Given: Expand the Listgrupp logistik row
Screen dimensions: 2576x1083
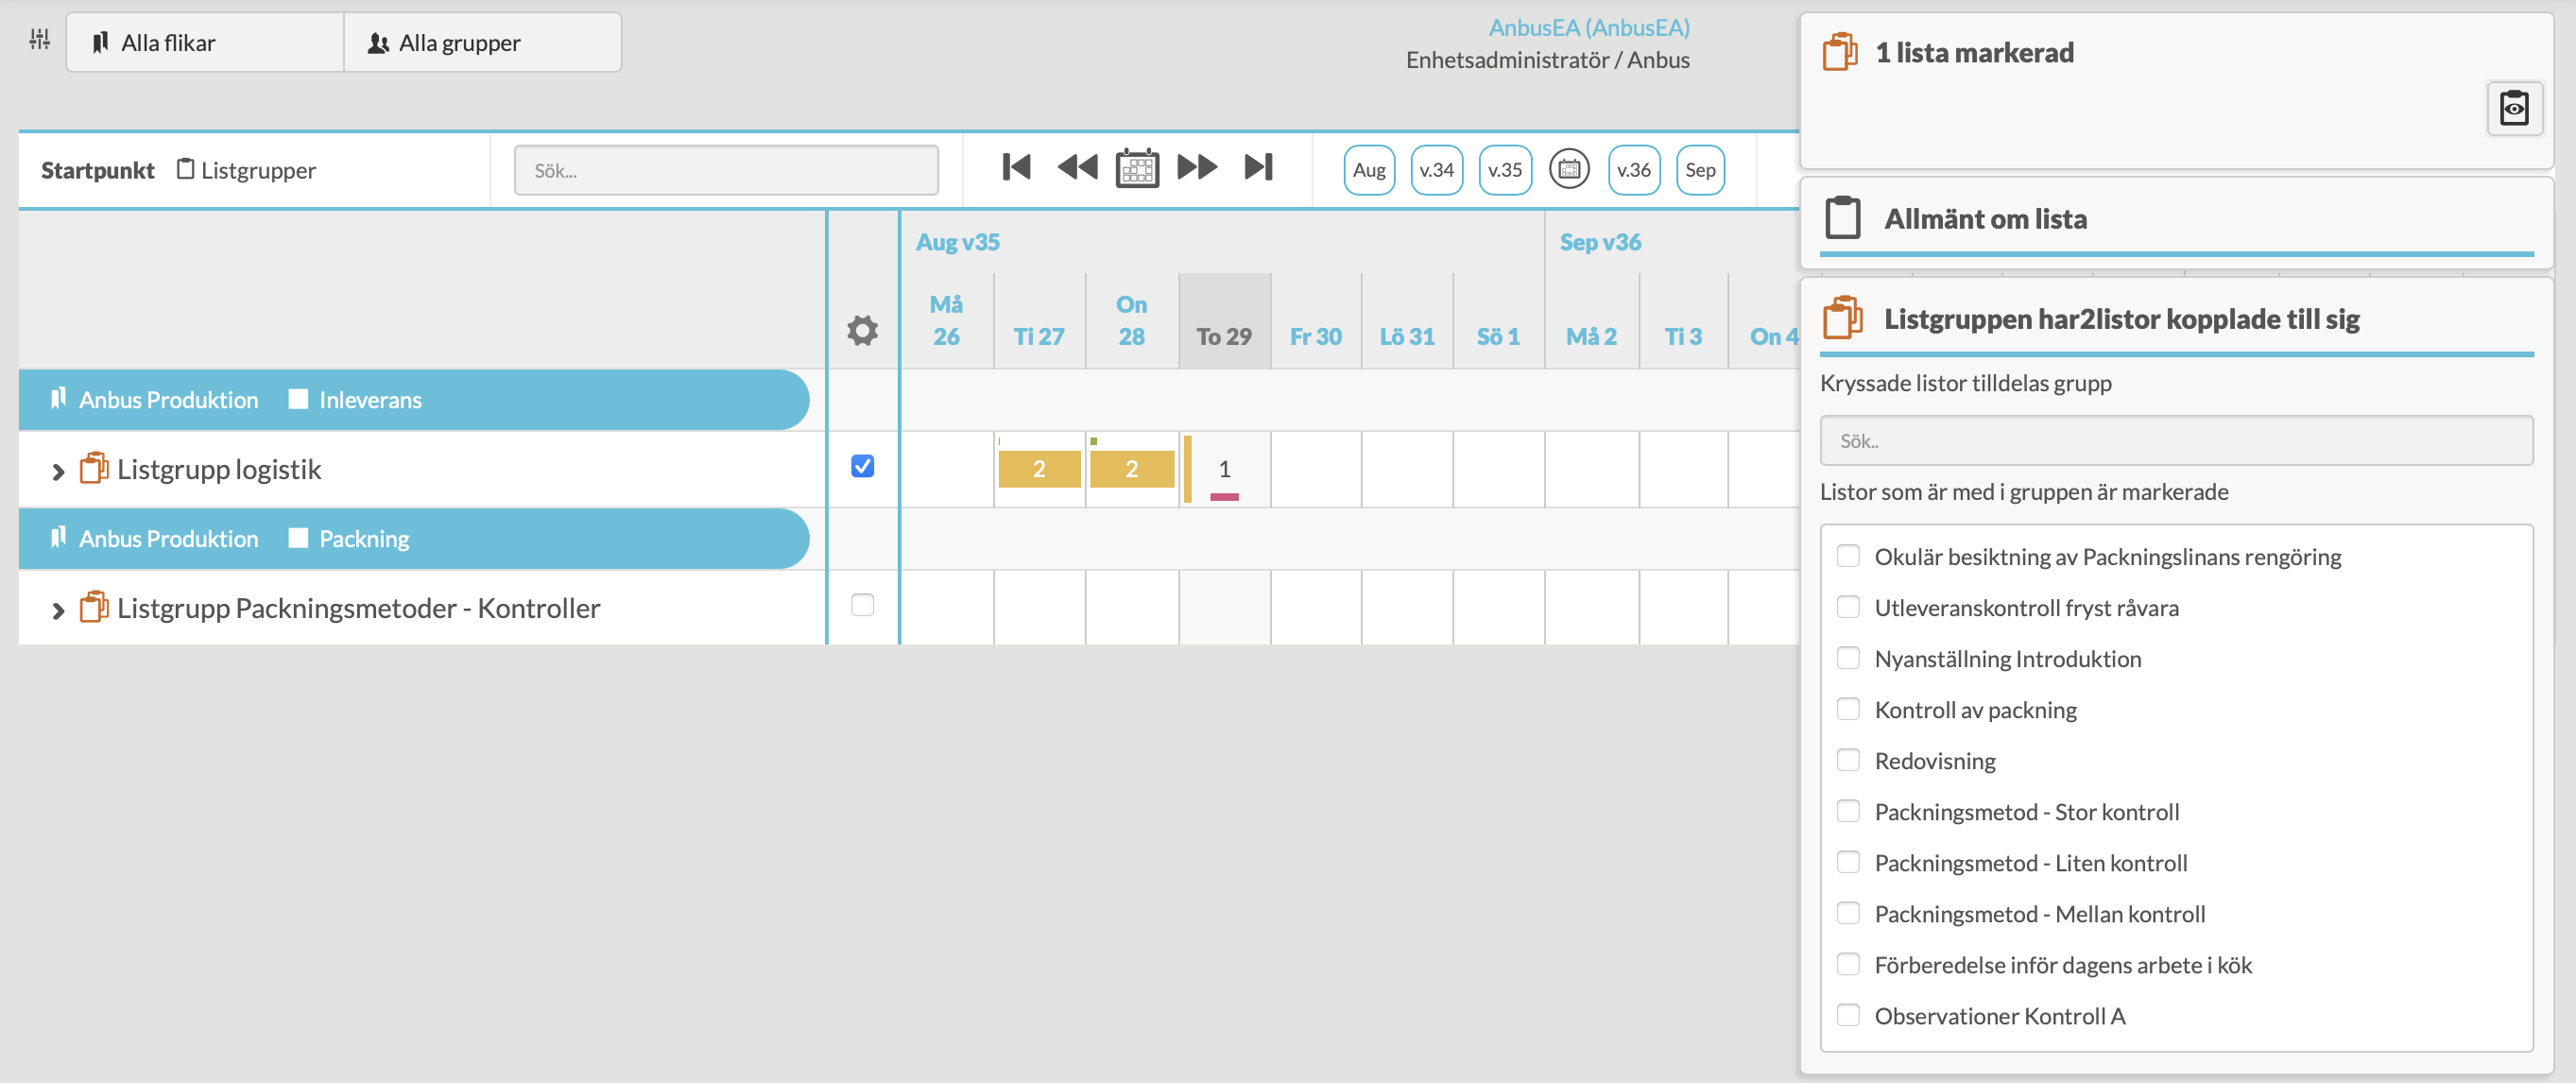Looking at the screenshot, I should click(58, 471).
